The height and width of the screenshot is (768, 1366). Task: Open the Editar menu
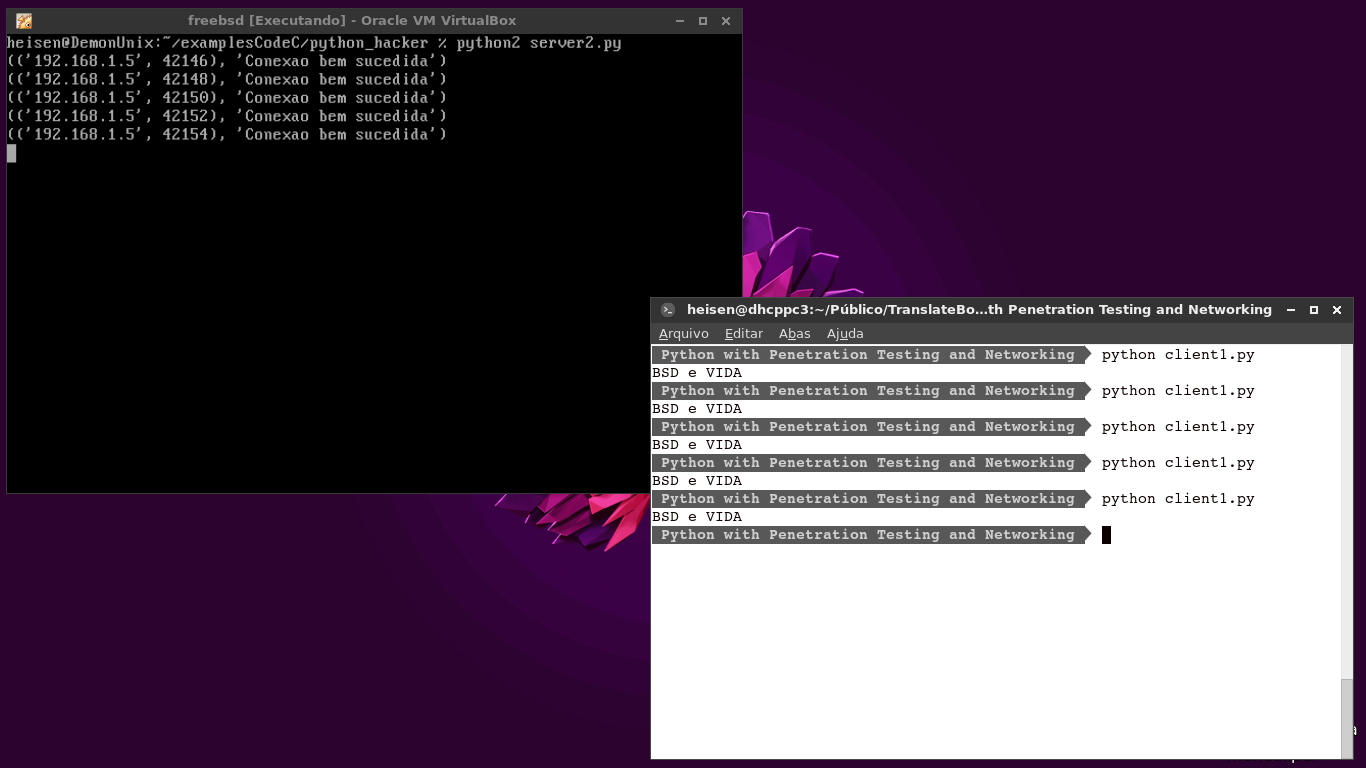tap(743, 334)
